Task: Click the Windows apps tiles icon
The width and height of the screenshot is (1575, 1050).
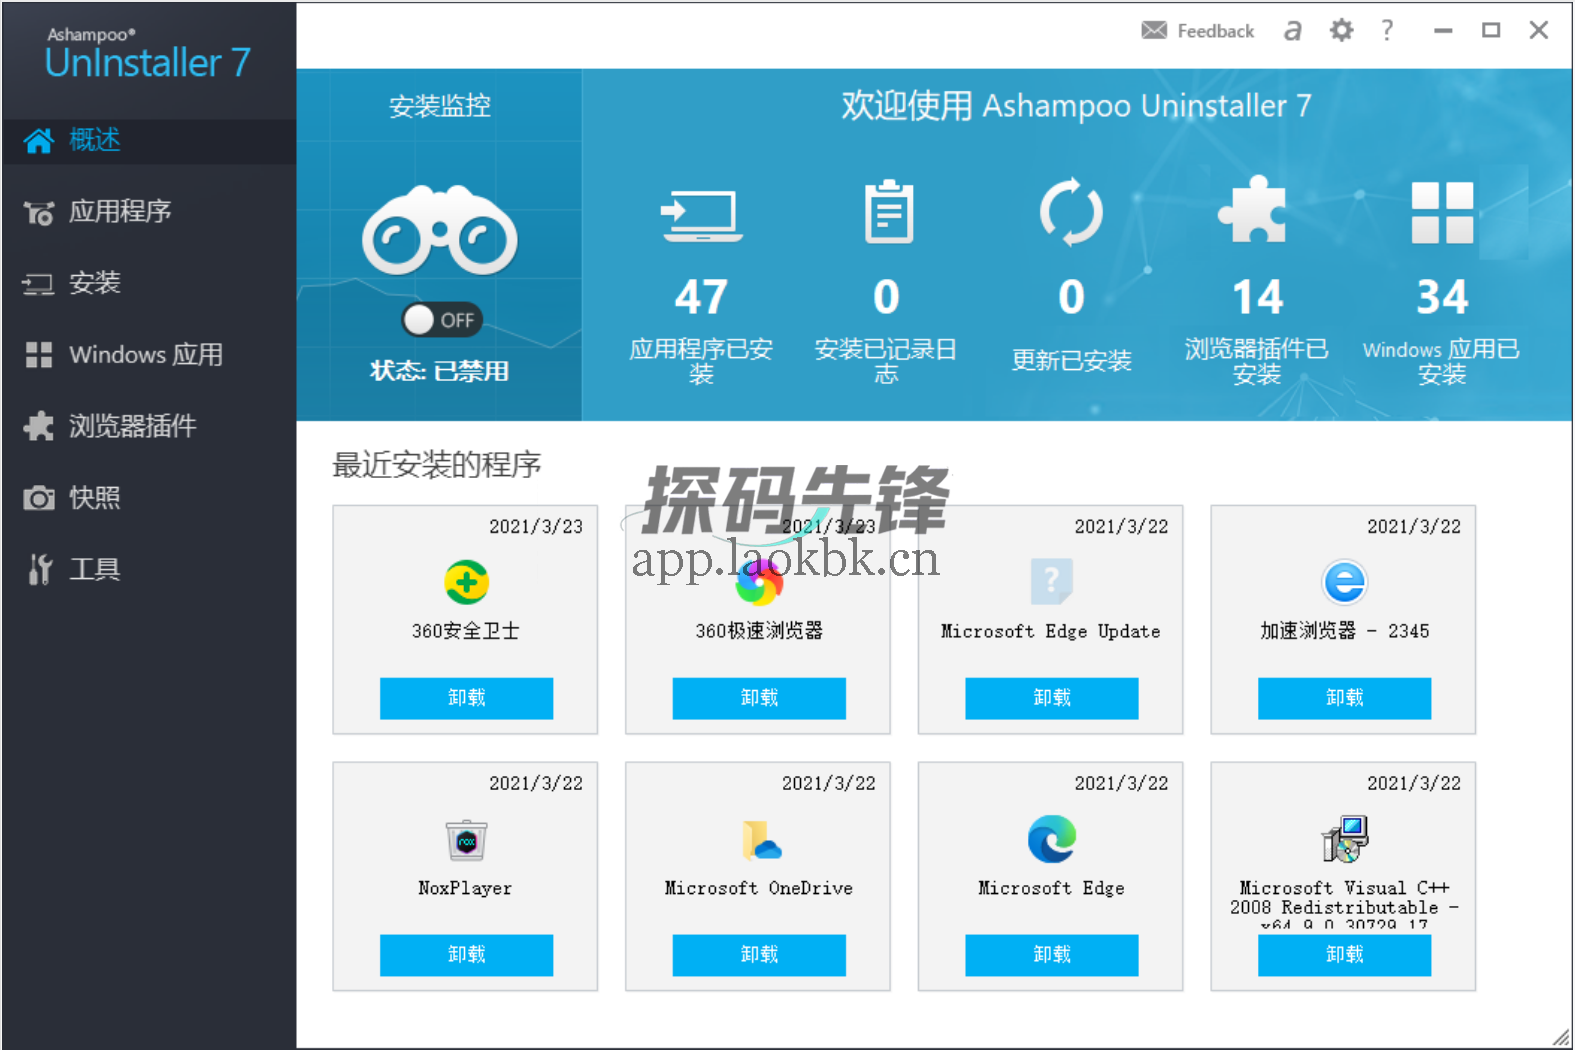Action: point(1442,212)
